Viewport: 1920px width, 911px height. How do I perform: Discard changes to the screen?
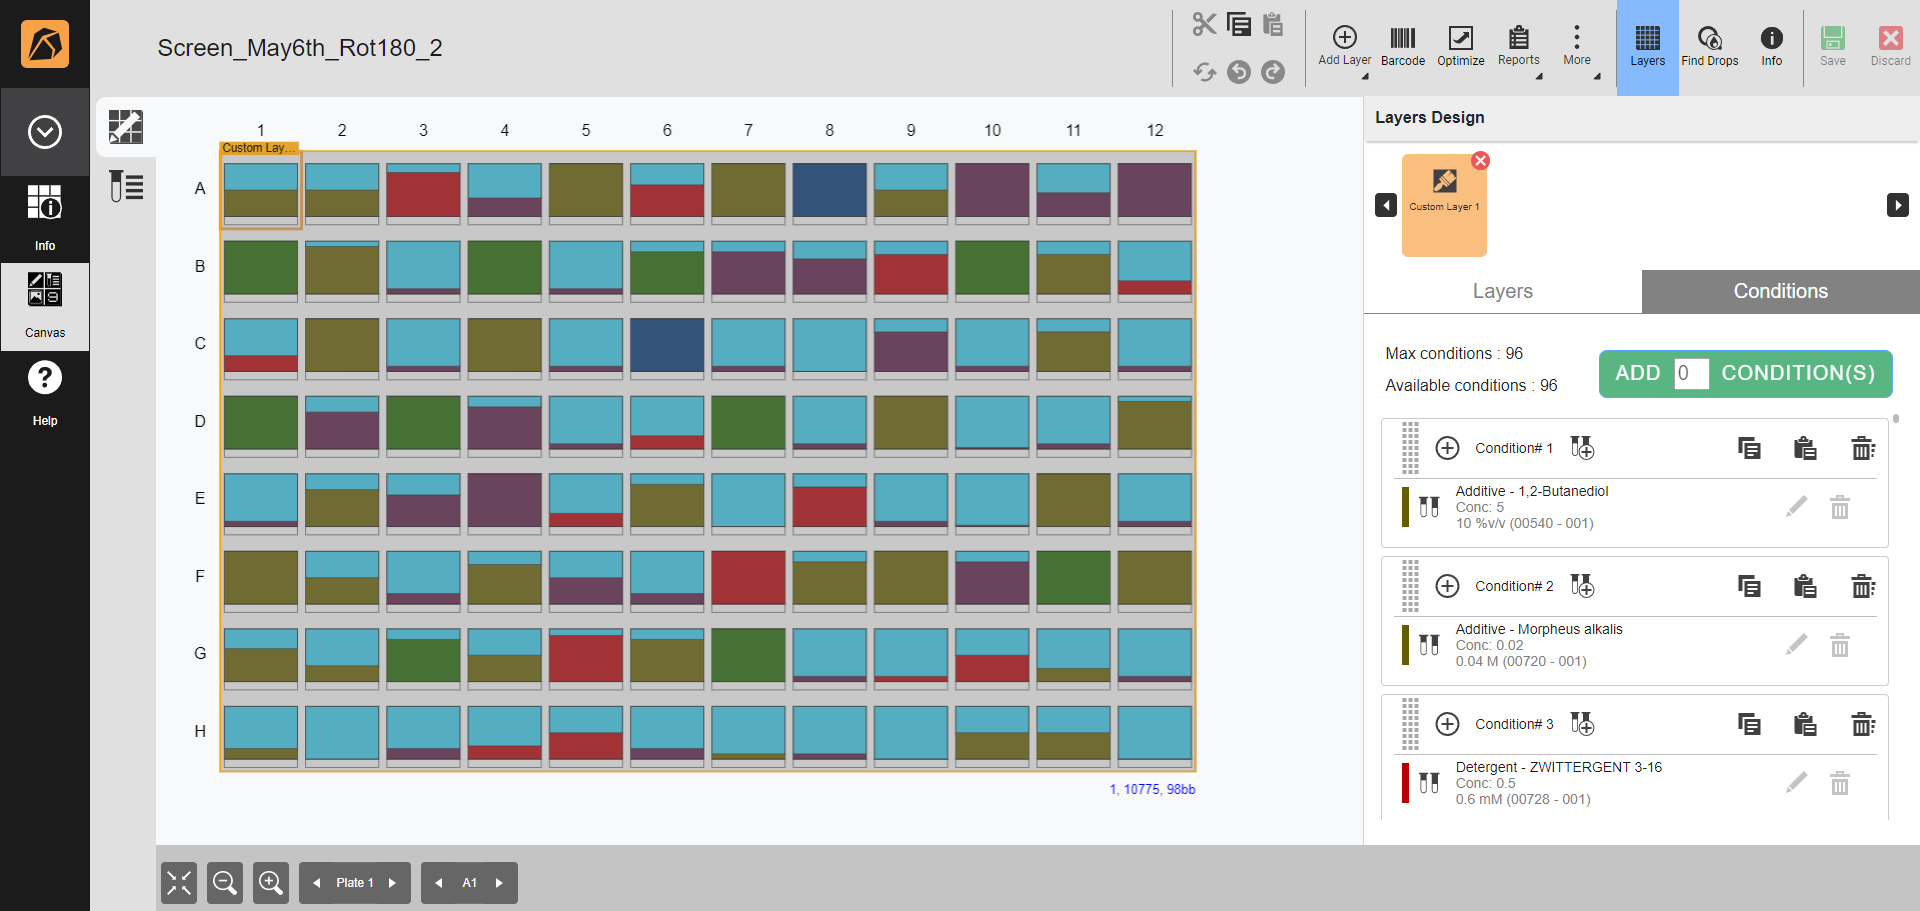[1890, 46]
